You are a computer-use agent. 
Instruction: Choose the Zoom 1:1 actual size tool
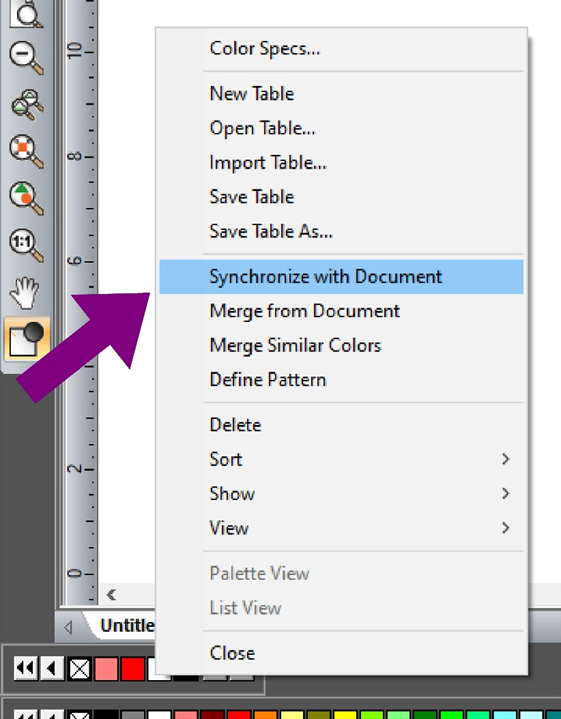coord(26,246)
